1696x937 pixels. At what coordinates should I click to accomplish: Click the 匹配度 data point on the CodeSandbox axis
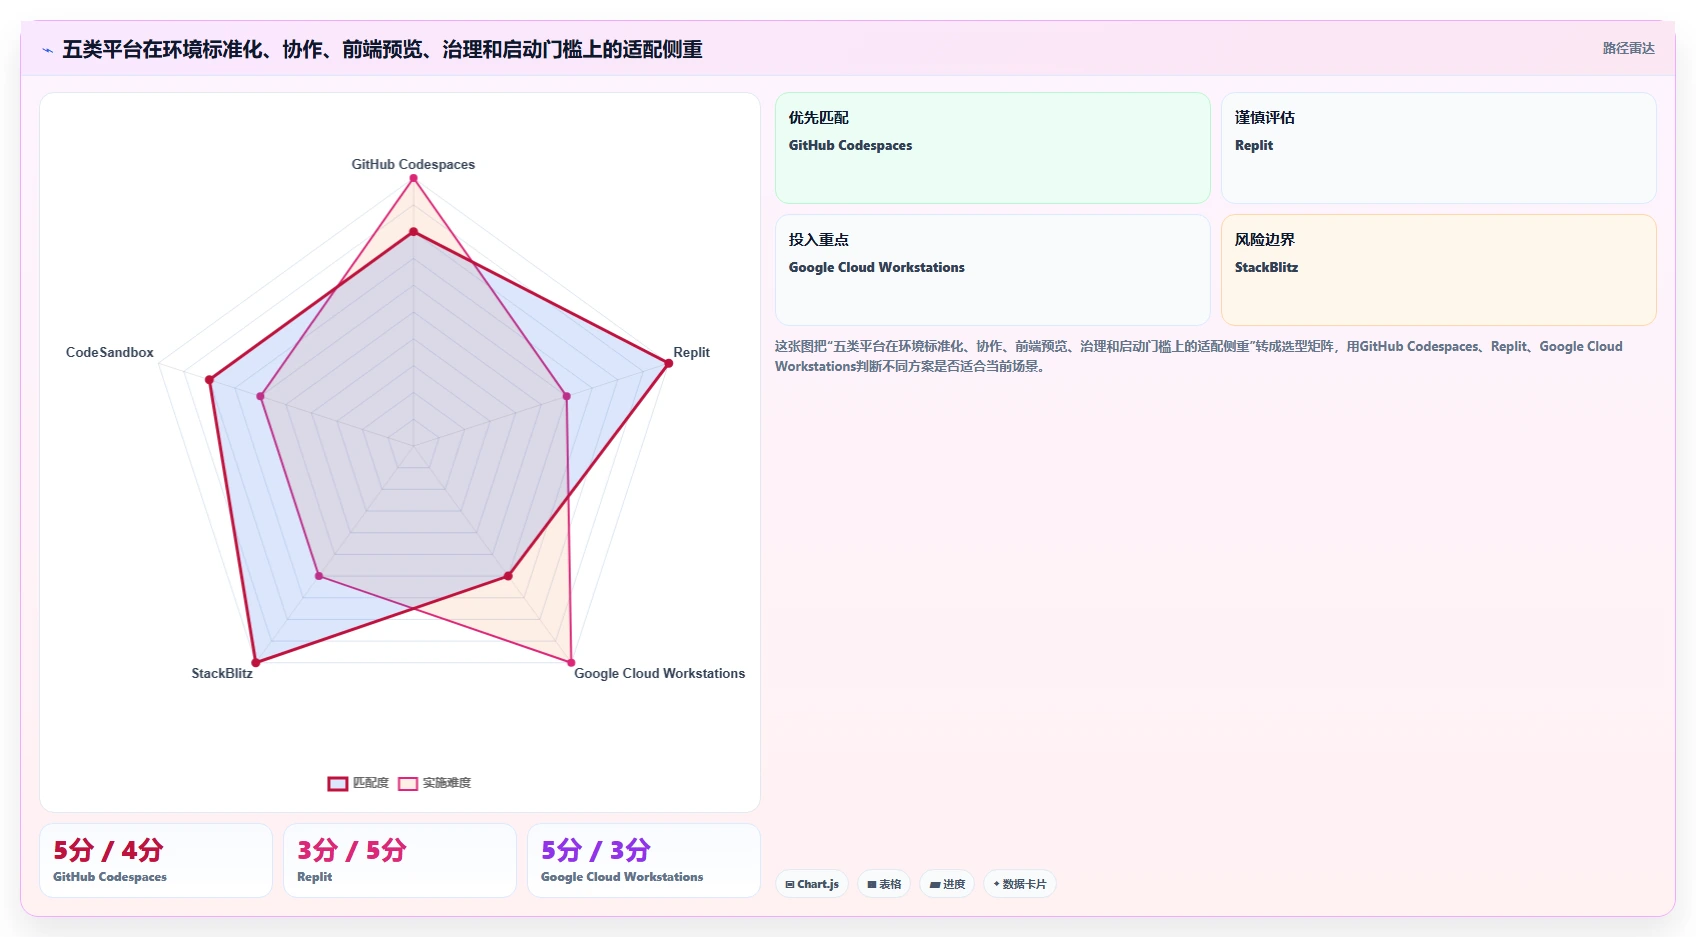pos(209,380)
